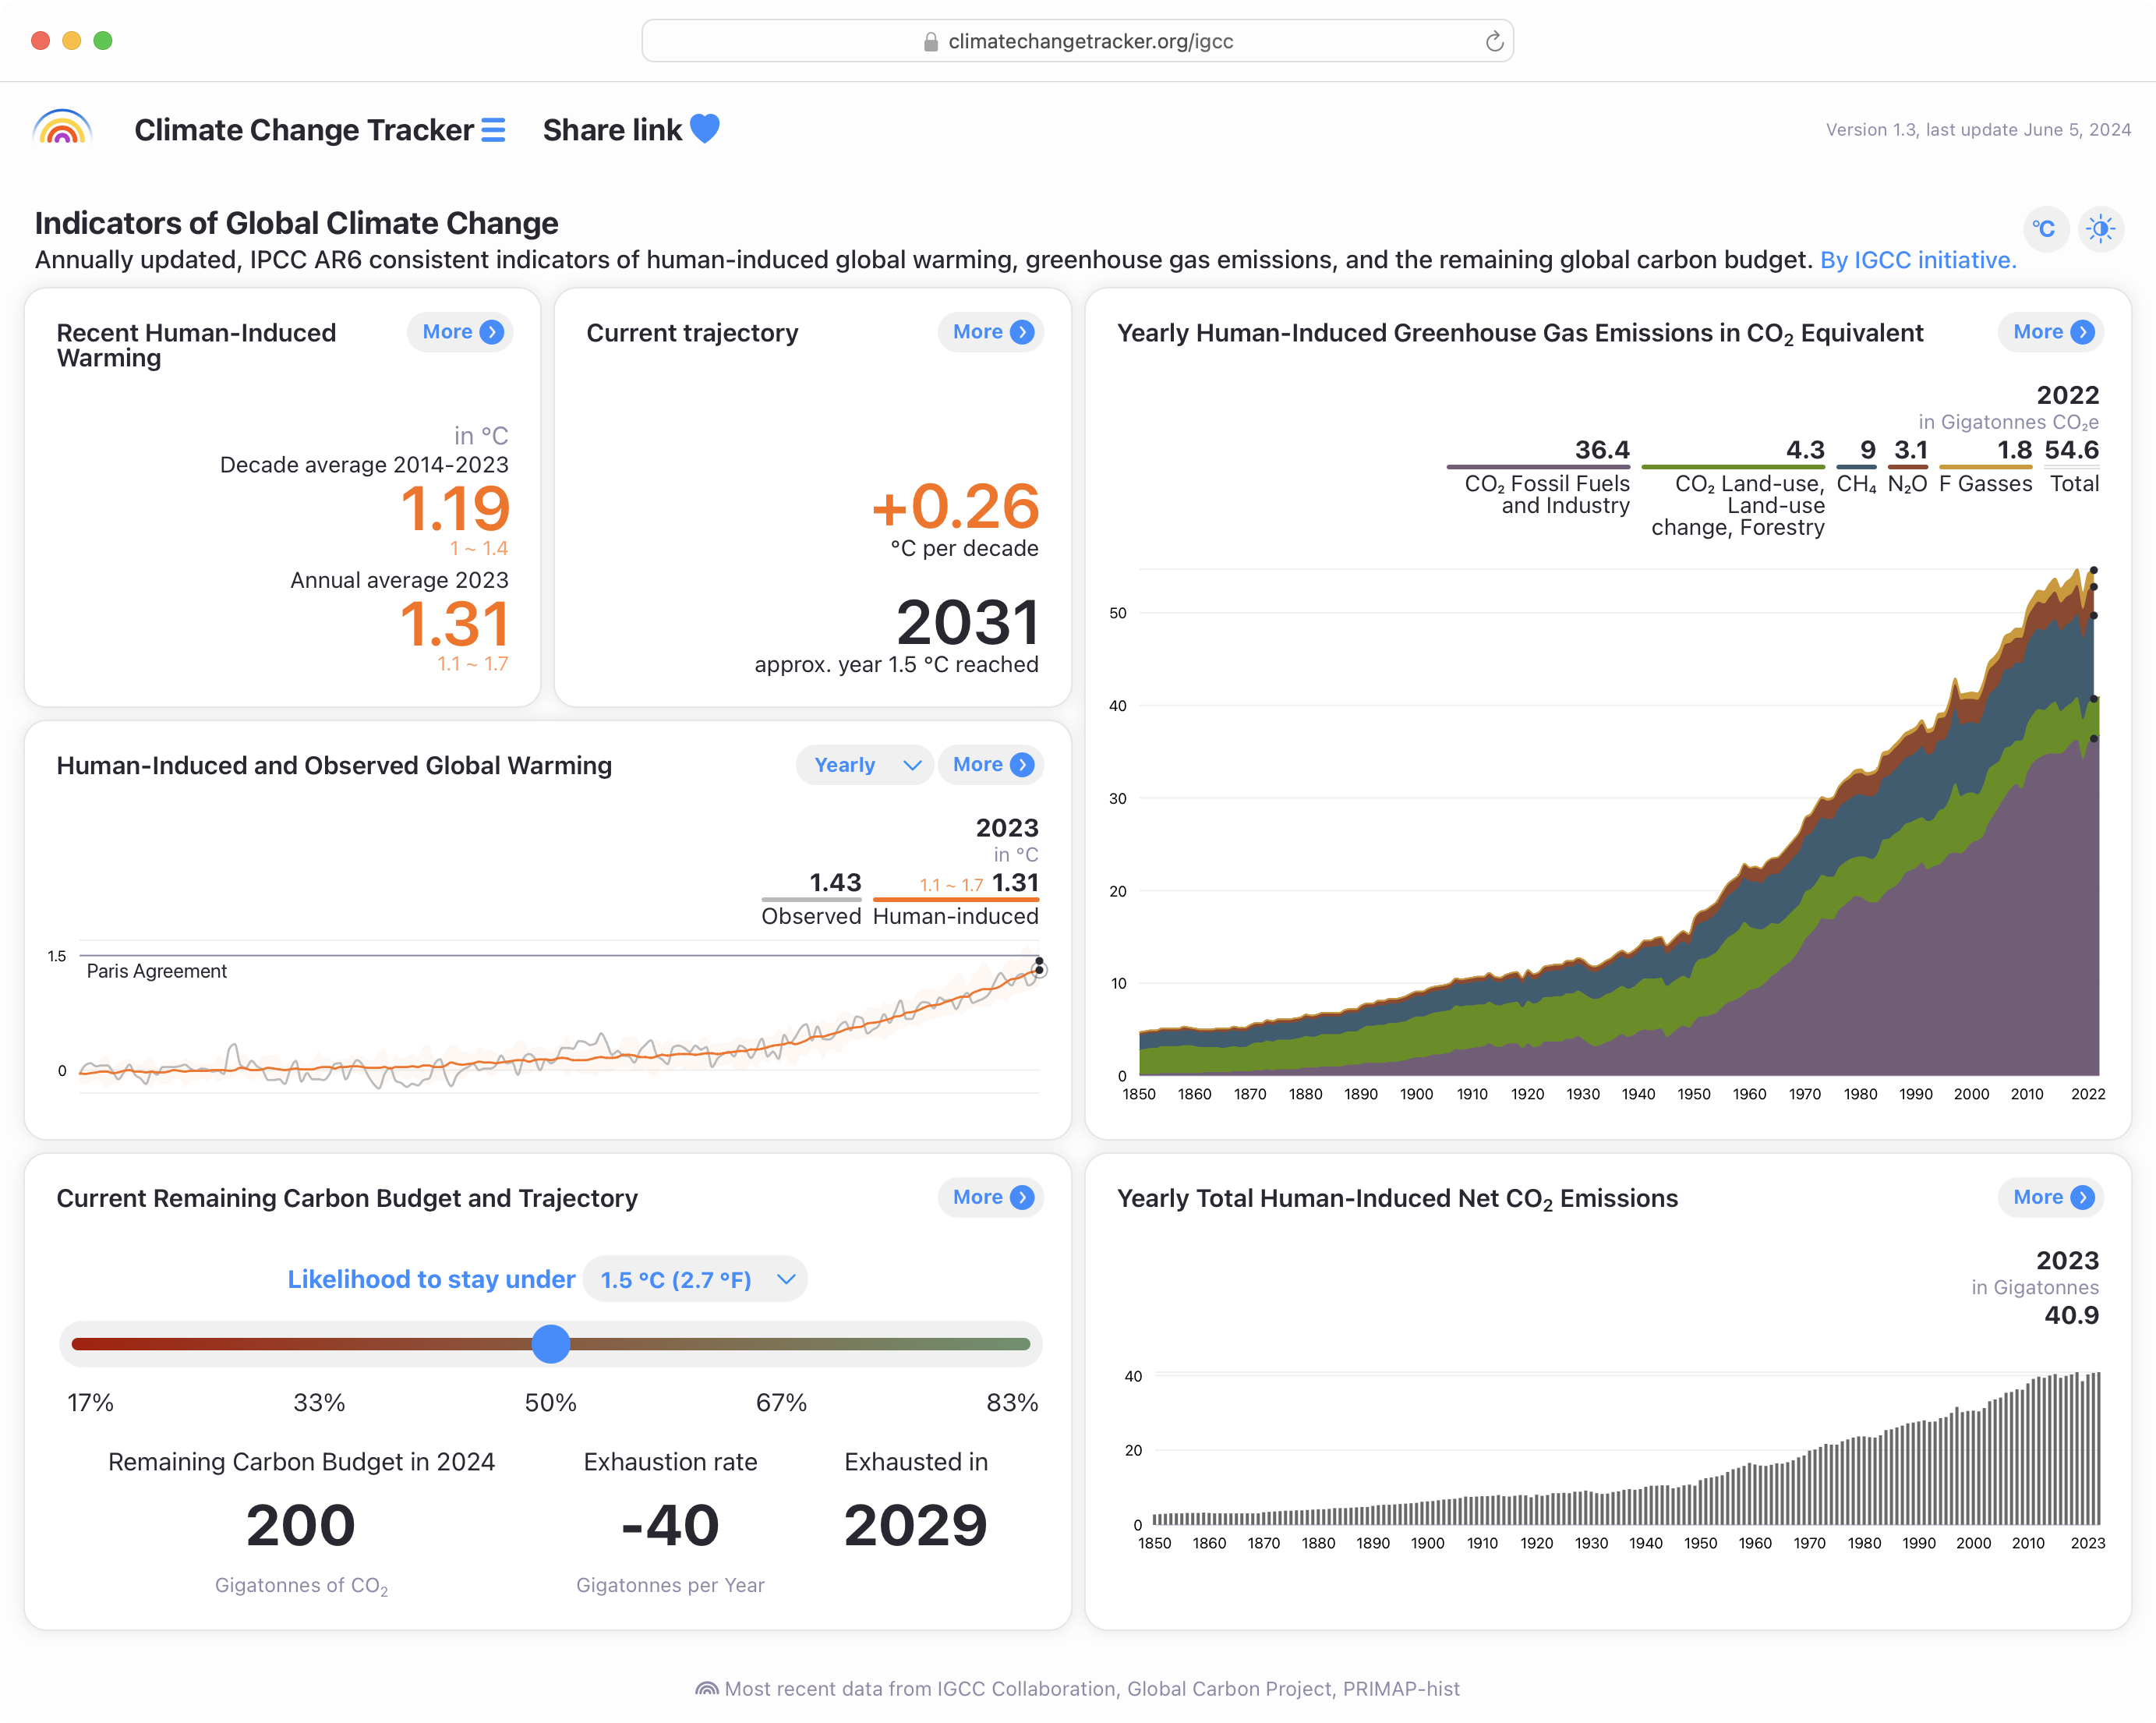Click the 40.9 Gigatonnes value
Image resolution: width=2156 pixels, height=1723 pixels.
point(2072,1315)
